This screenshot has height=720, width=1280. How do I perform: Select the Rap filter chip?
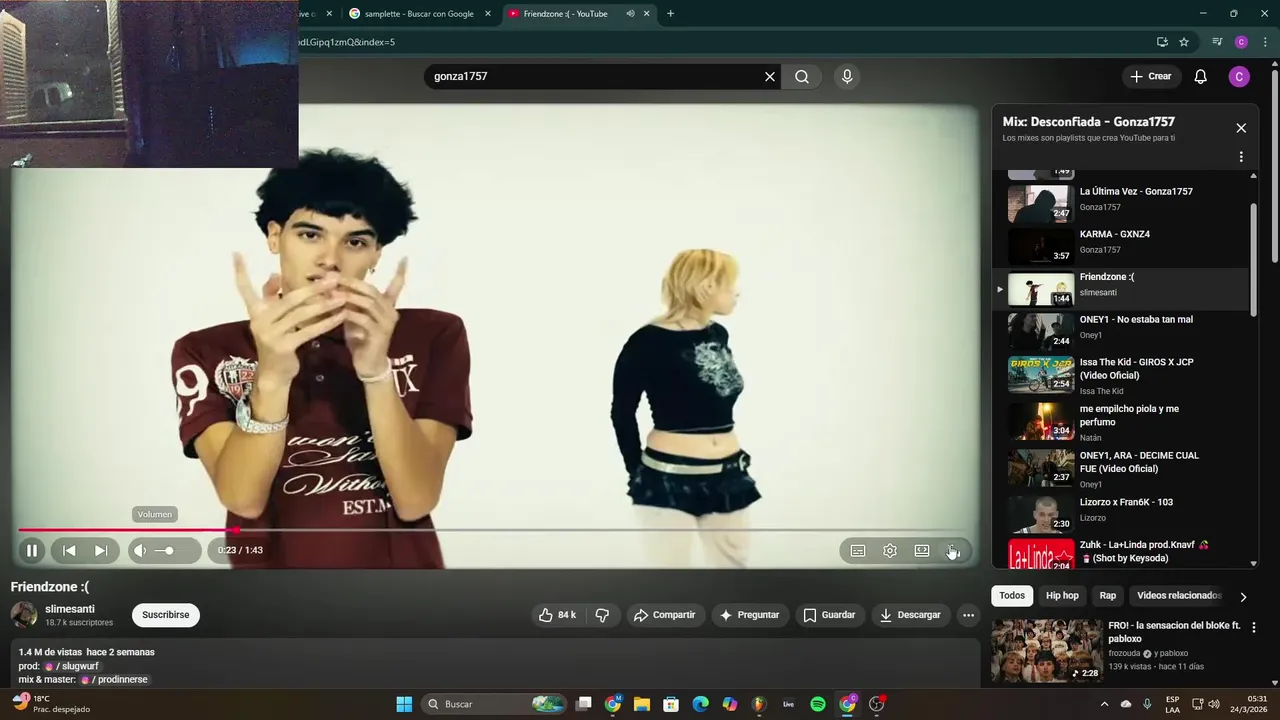pos(1108,596)
